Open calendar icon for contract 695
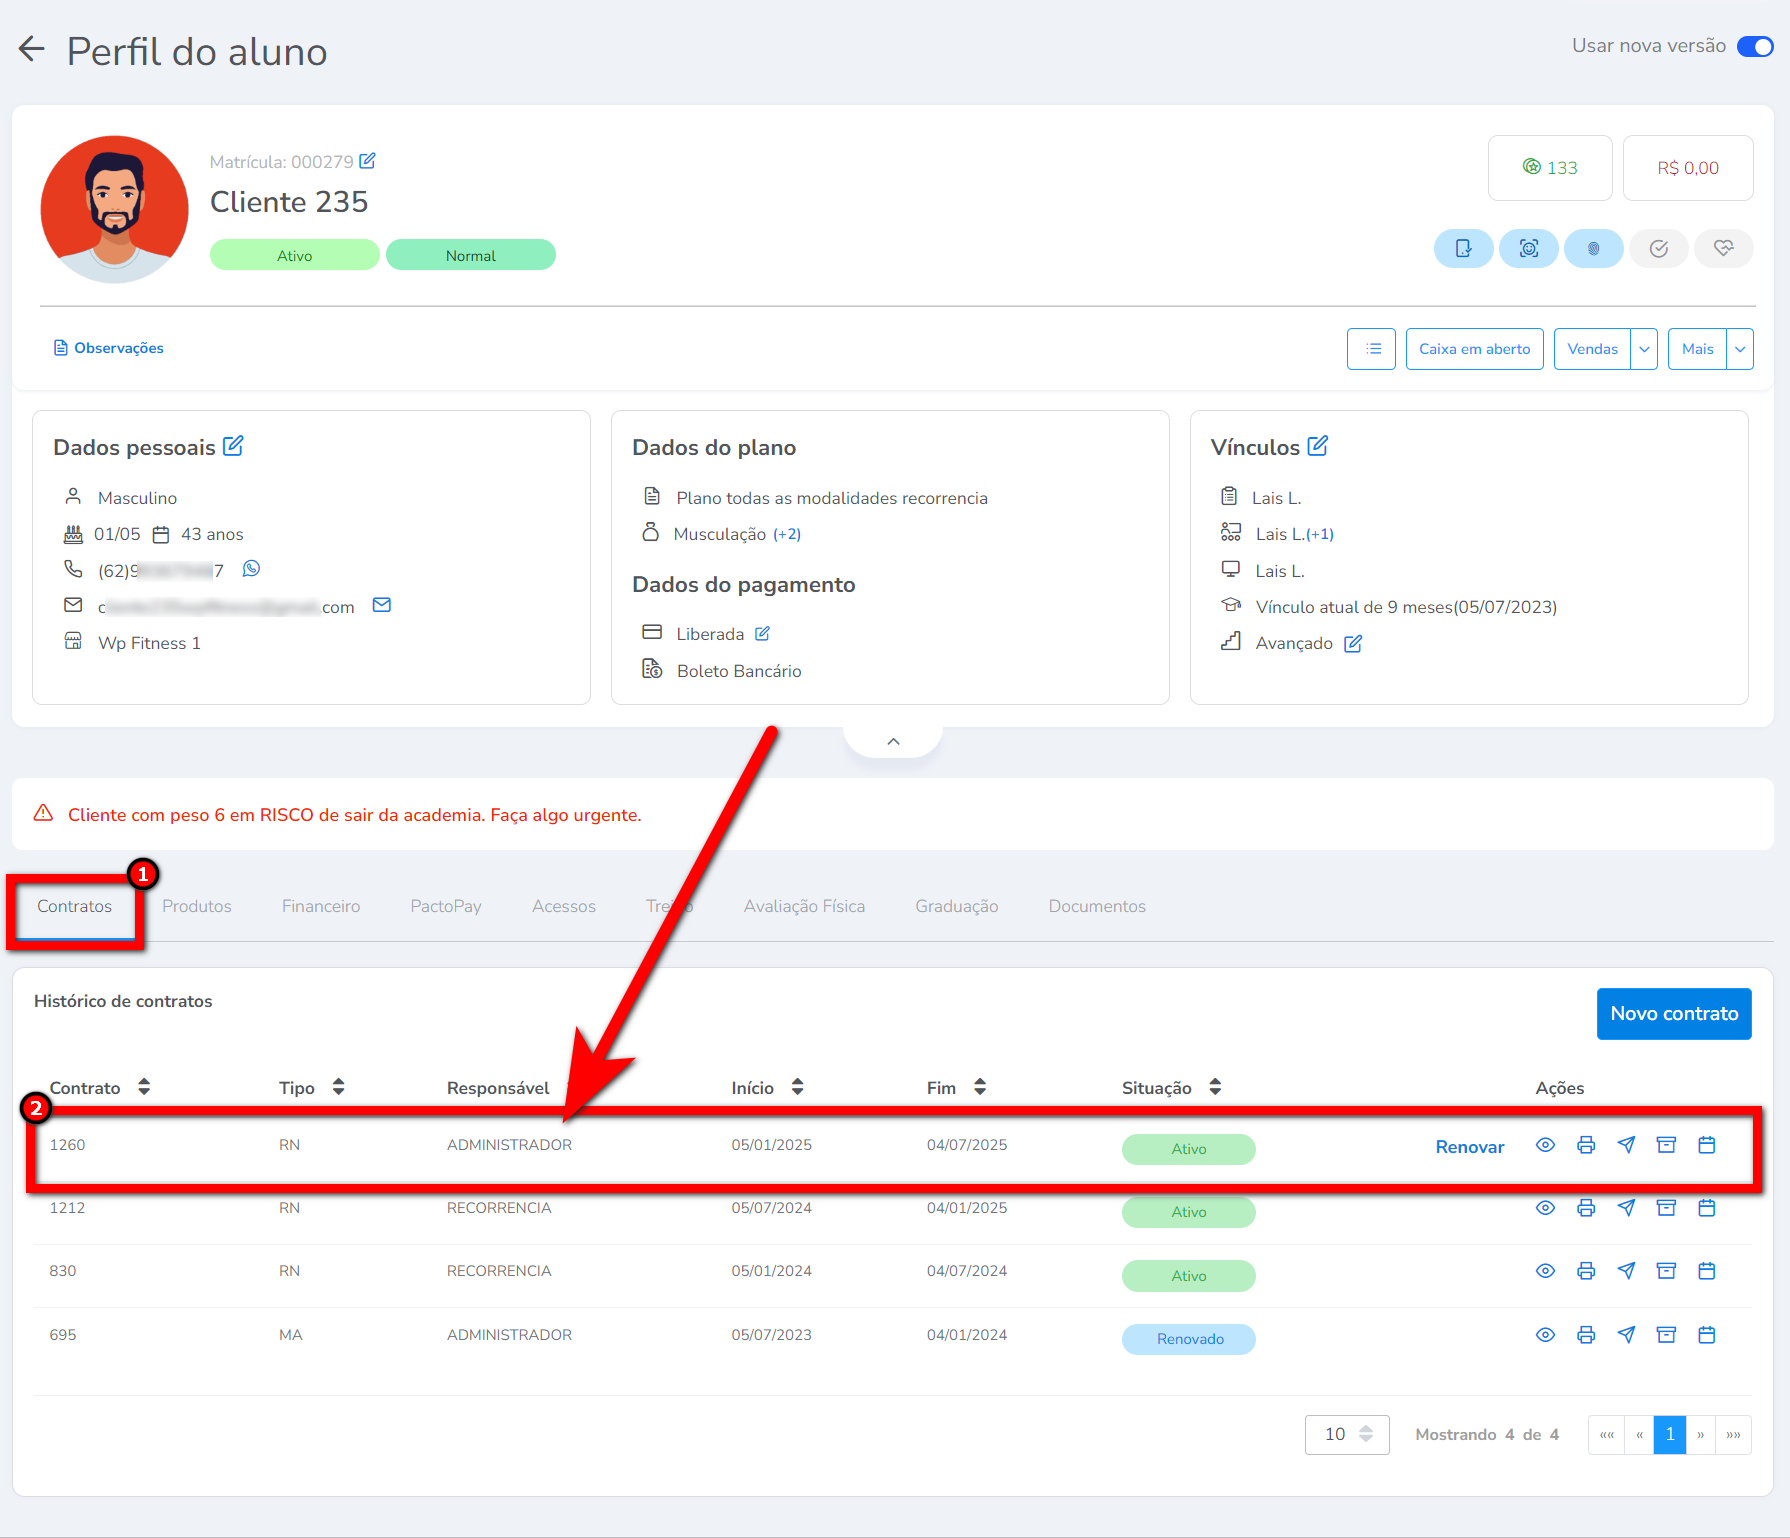1790x1538 pixels. click(x=1707, y=1335)
